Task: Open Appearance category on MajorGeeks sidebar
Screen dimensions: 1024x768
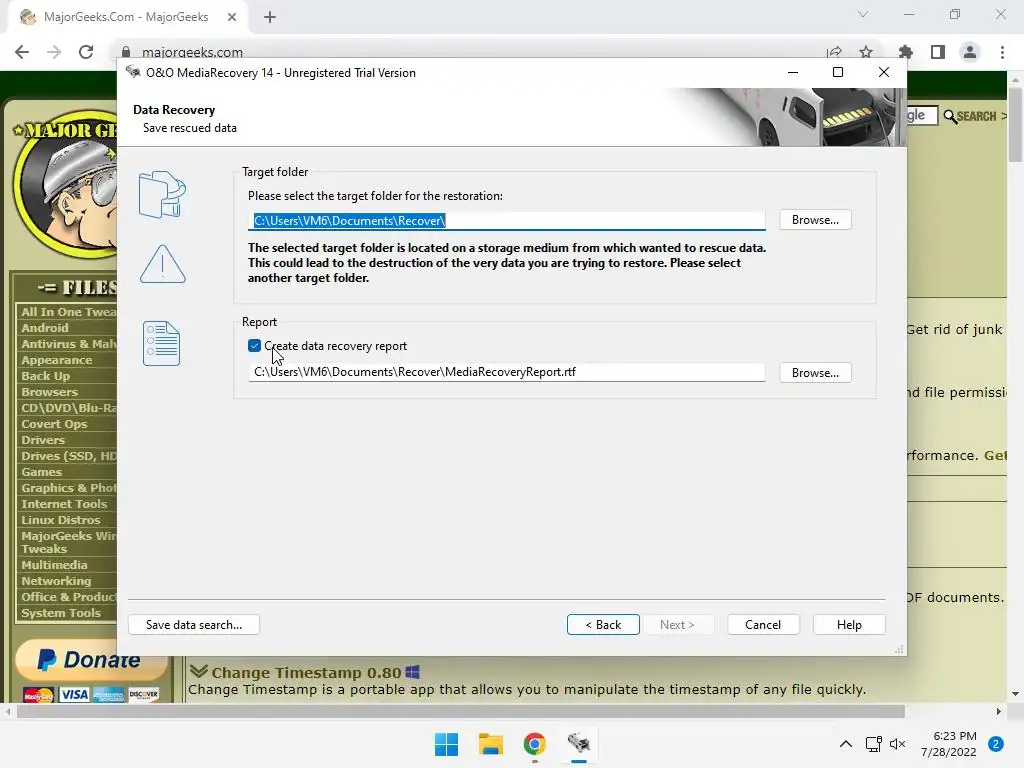Action: [x=56, y=360]
